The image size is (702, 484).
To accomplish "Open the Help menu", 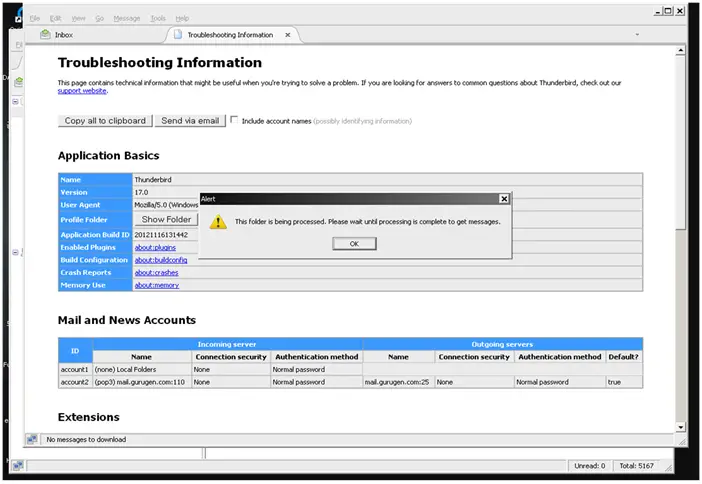I will pos(182,18).
